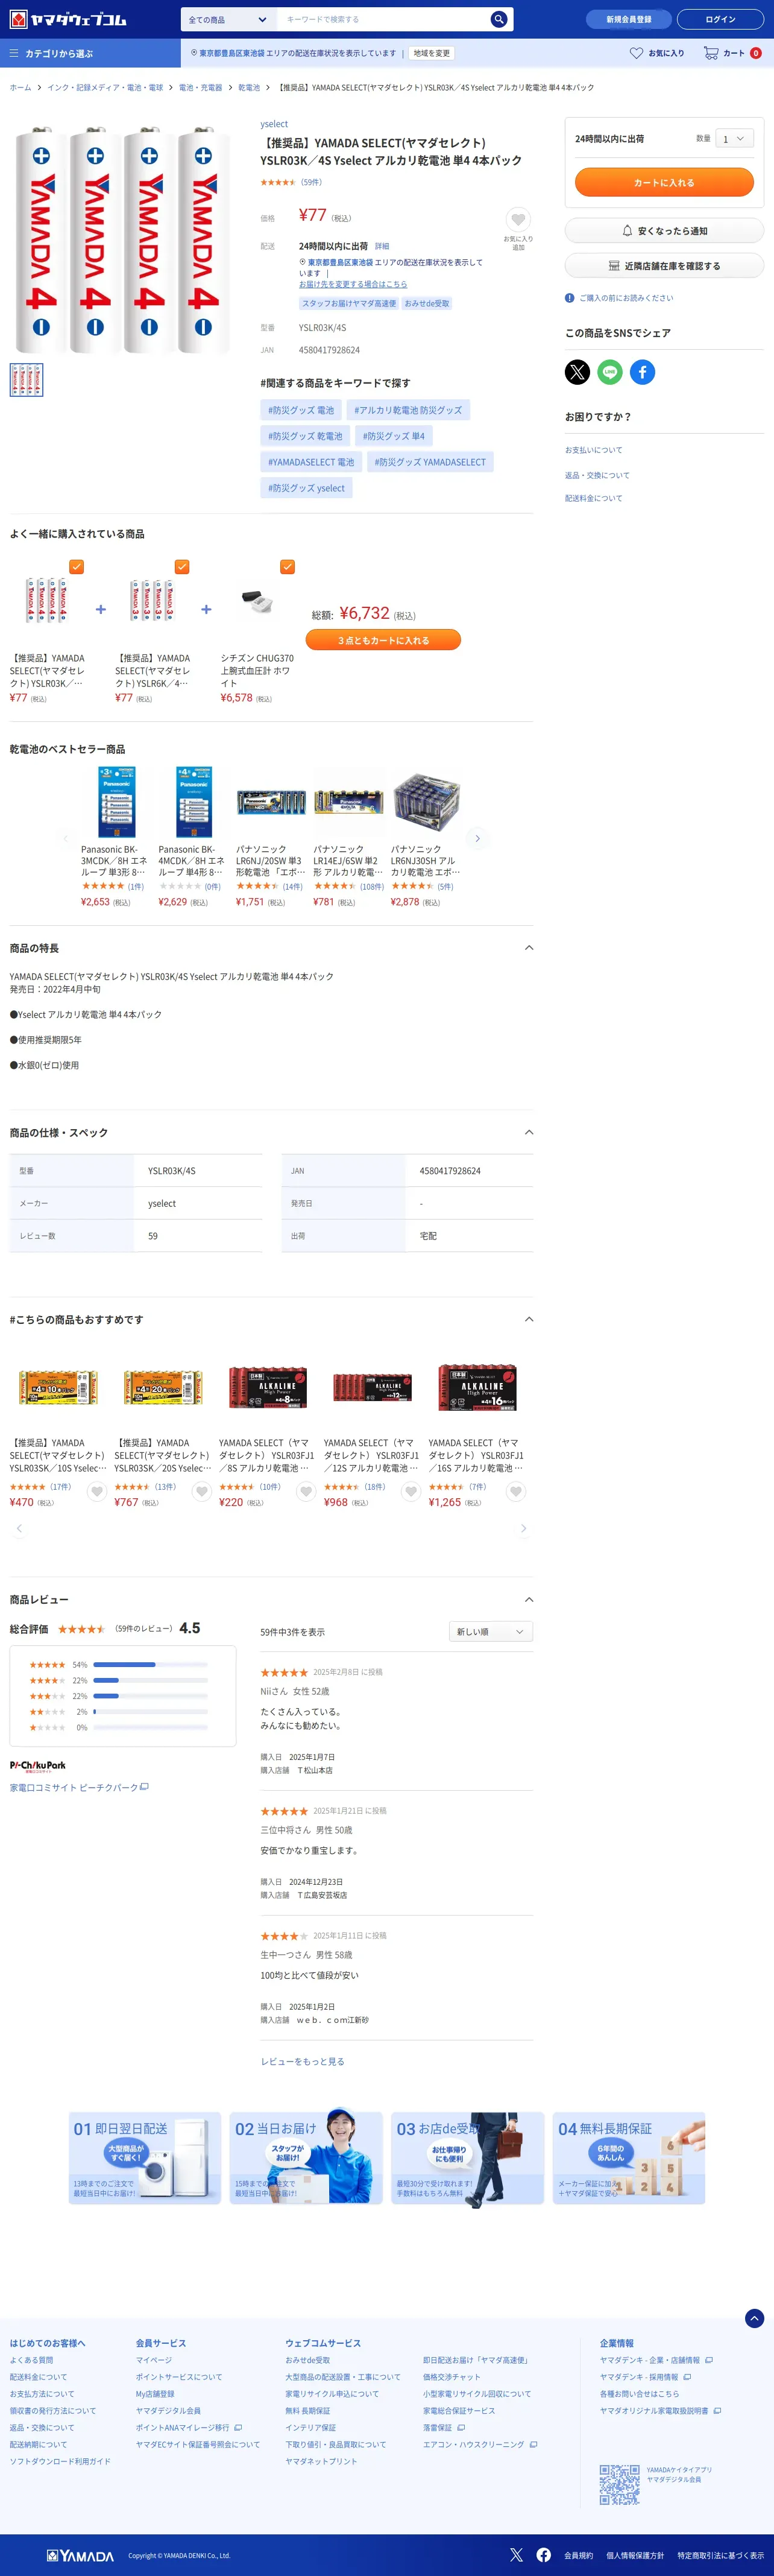Open footer X (Twitter) icon
The image size is (774, 2576).
pos(516,2554)
